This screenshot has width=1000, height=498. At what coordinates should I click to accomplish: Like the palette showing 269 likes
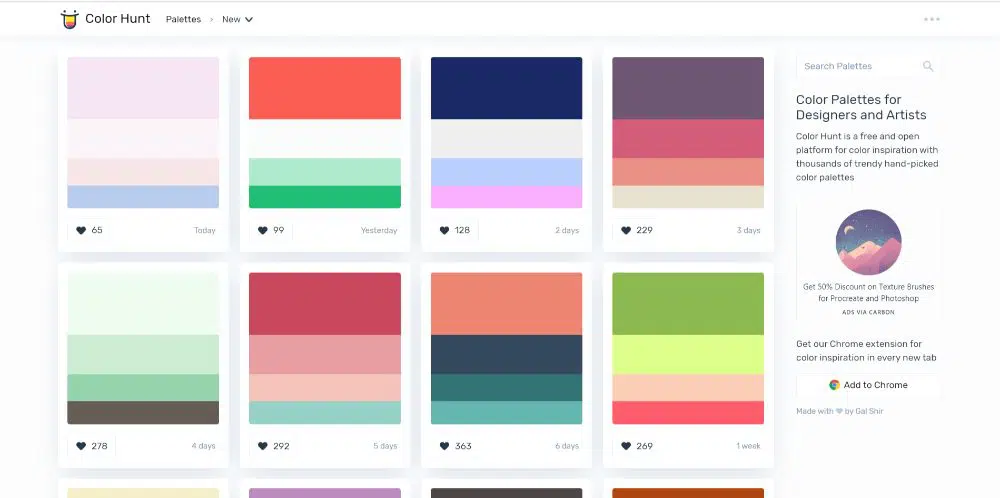pos(626,446)
